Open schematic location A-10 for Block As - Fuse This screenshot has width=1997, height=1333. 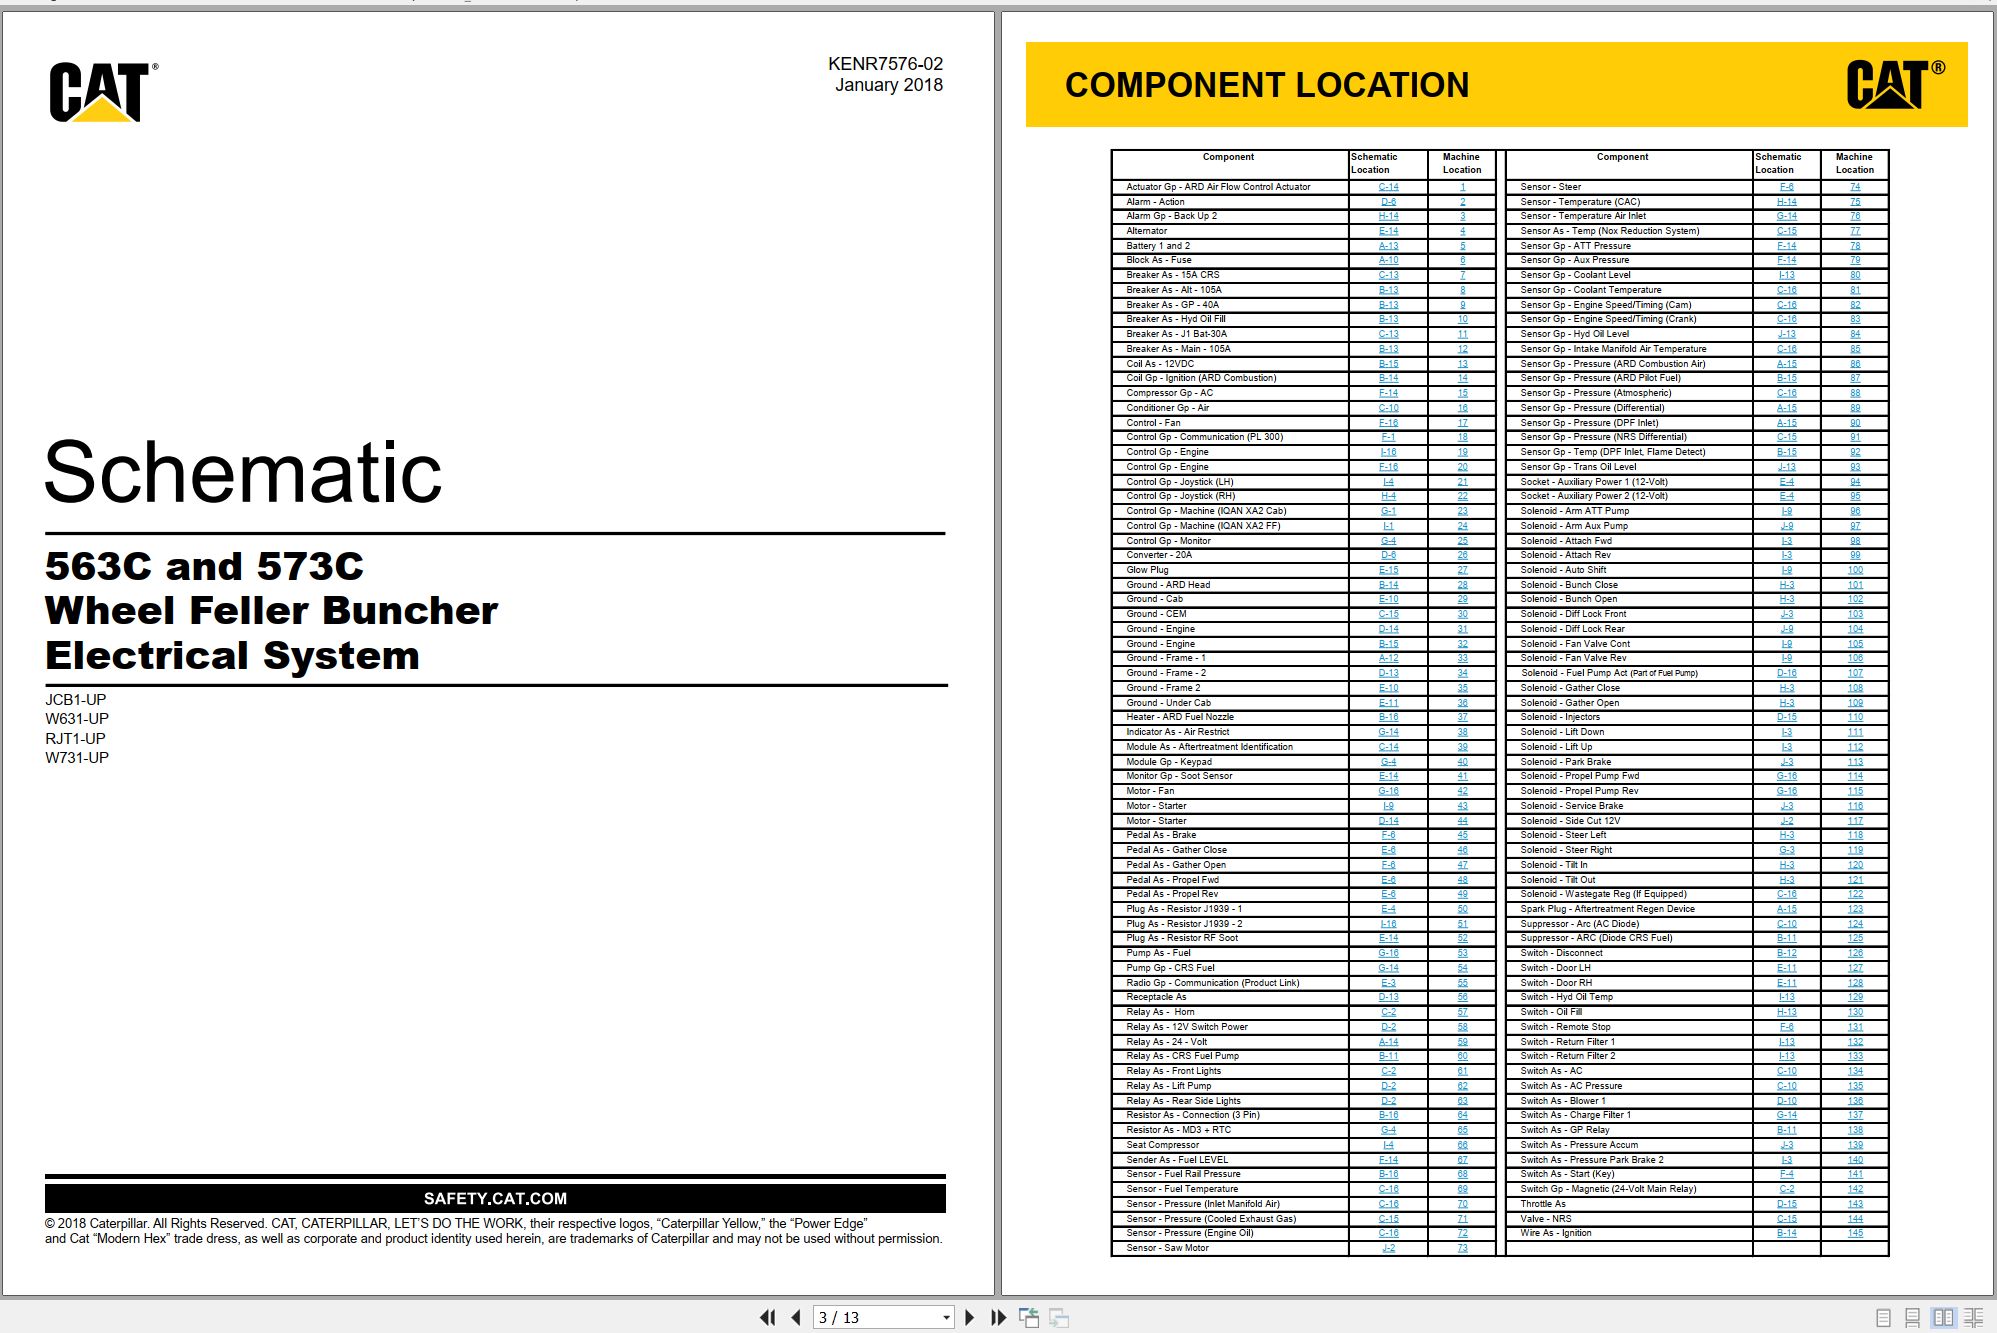pos(1388,260)
